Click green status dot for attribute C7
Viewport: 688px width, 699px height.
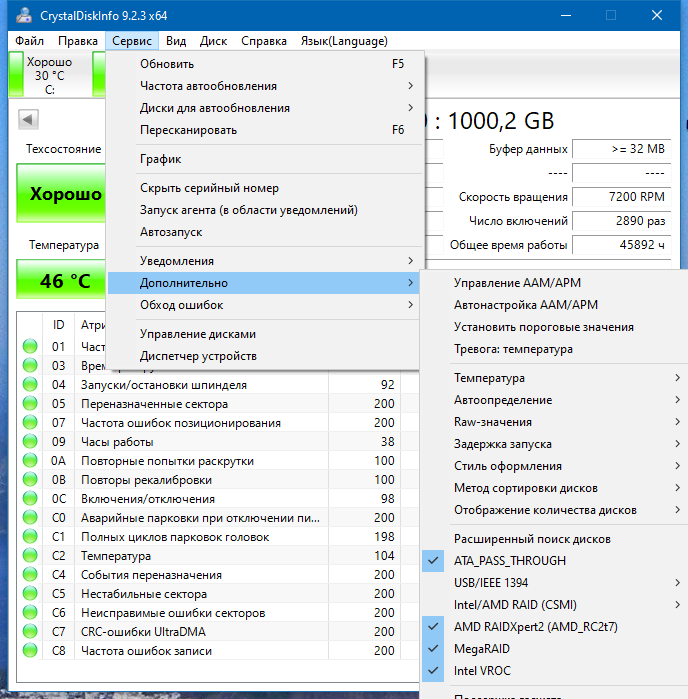(x=30, y=632)
